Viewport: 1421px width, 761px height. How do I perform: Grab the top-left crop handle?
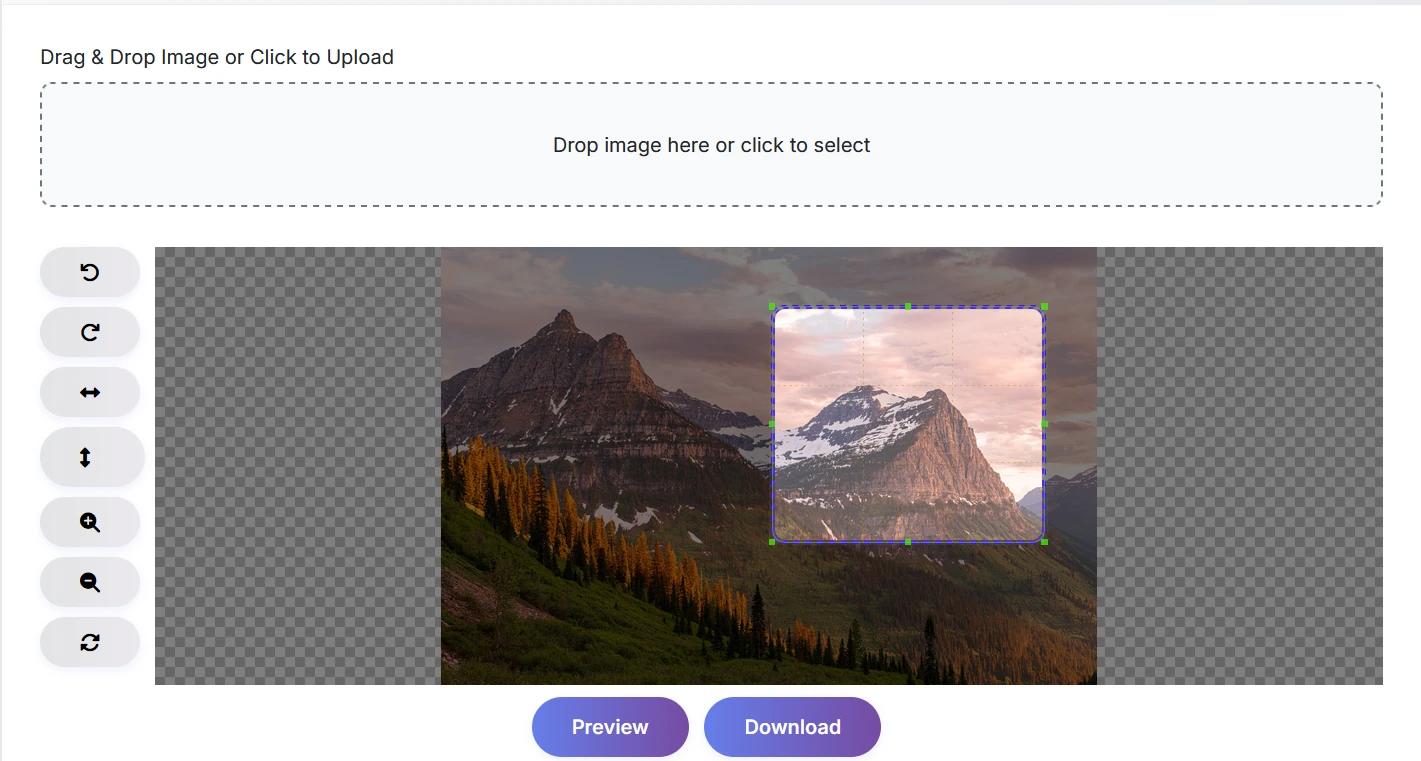pyautogui.click(x=773, y=307)
